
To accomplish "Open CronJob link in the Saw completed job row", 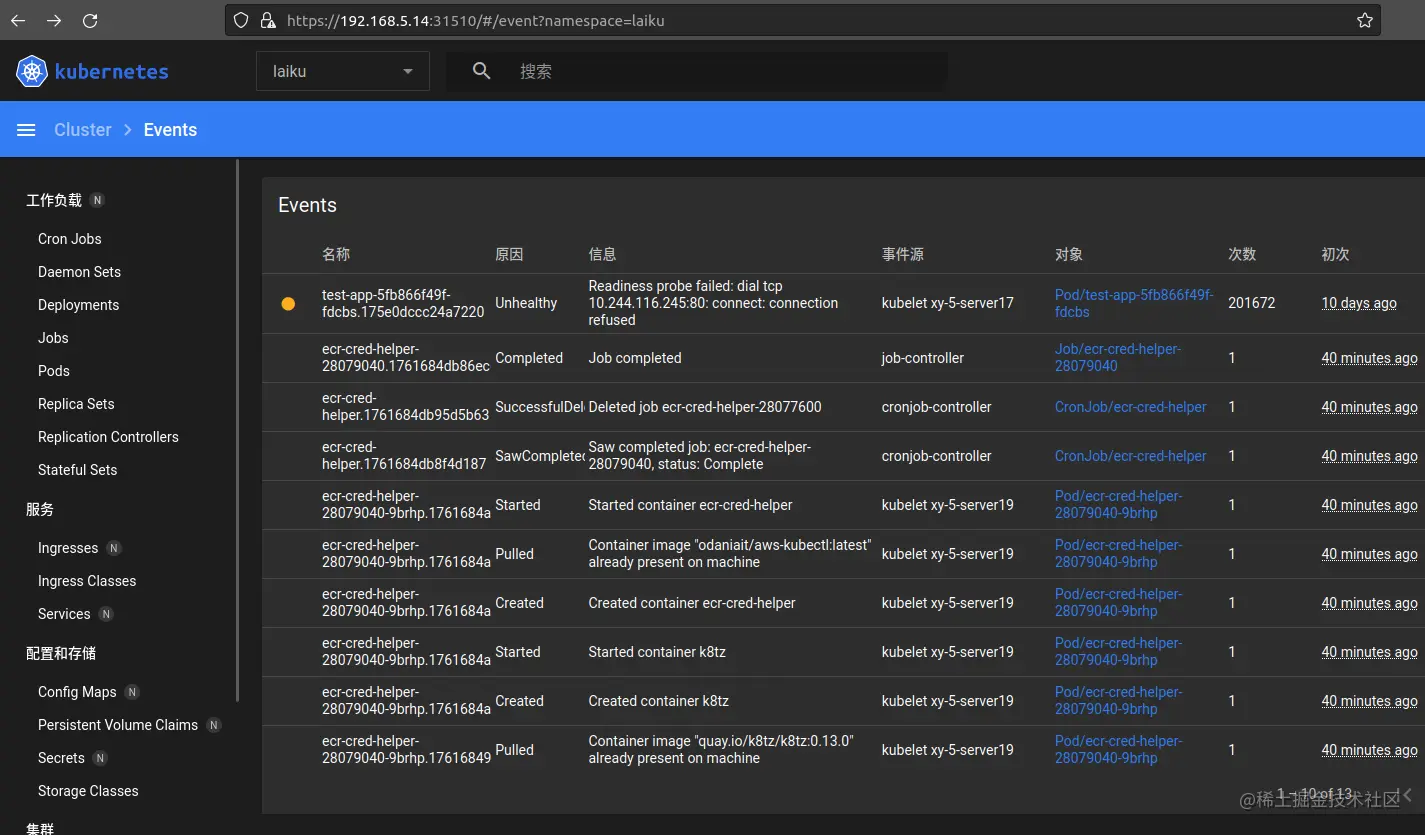I will click(1130, 456).
